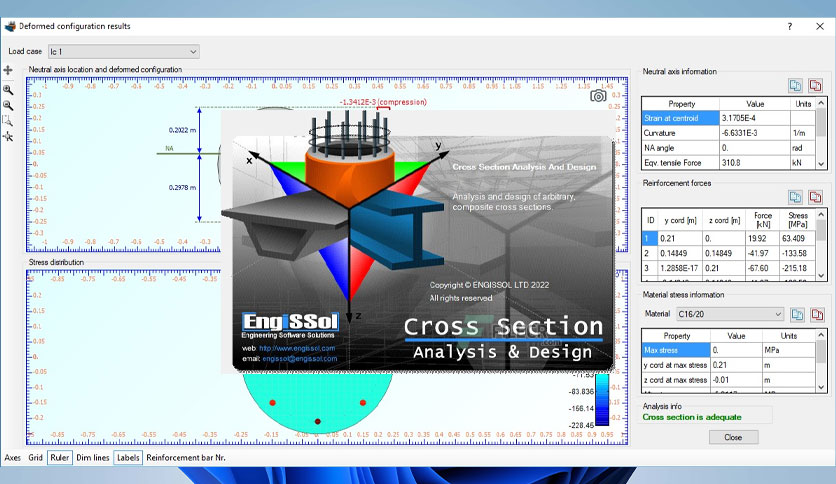Click the zoom out magnifier icon

(8, 106)
